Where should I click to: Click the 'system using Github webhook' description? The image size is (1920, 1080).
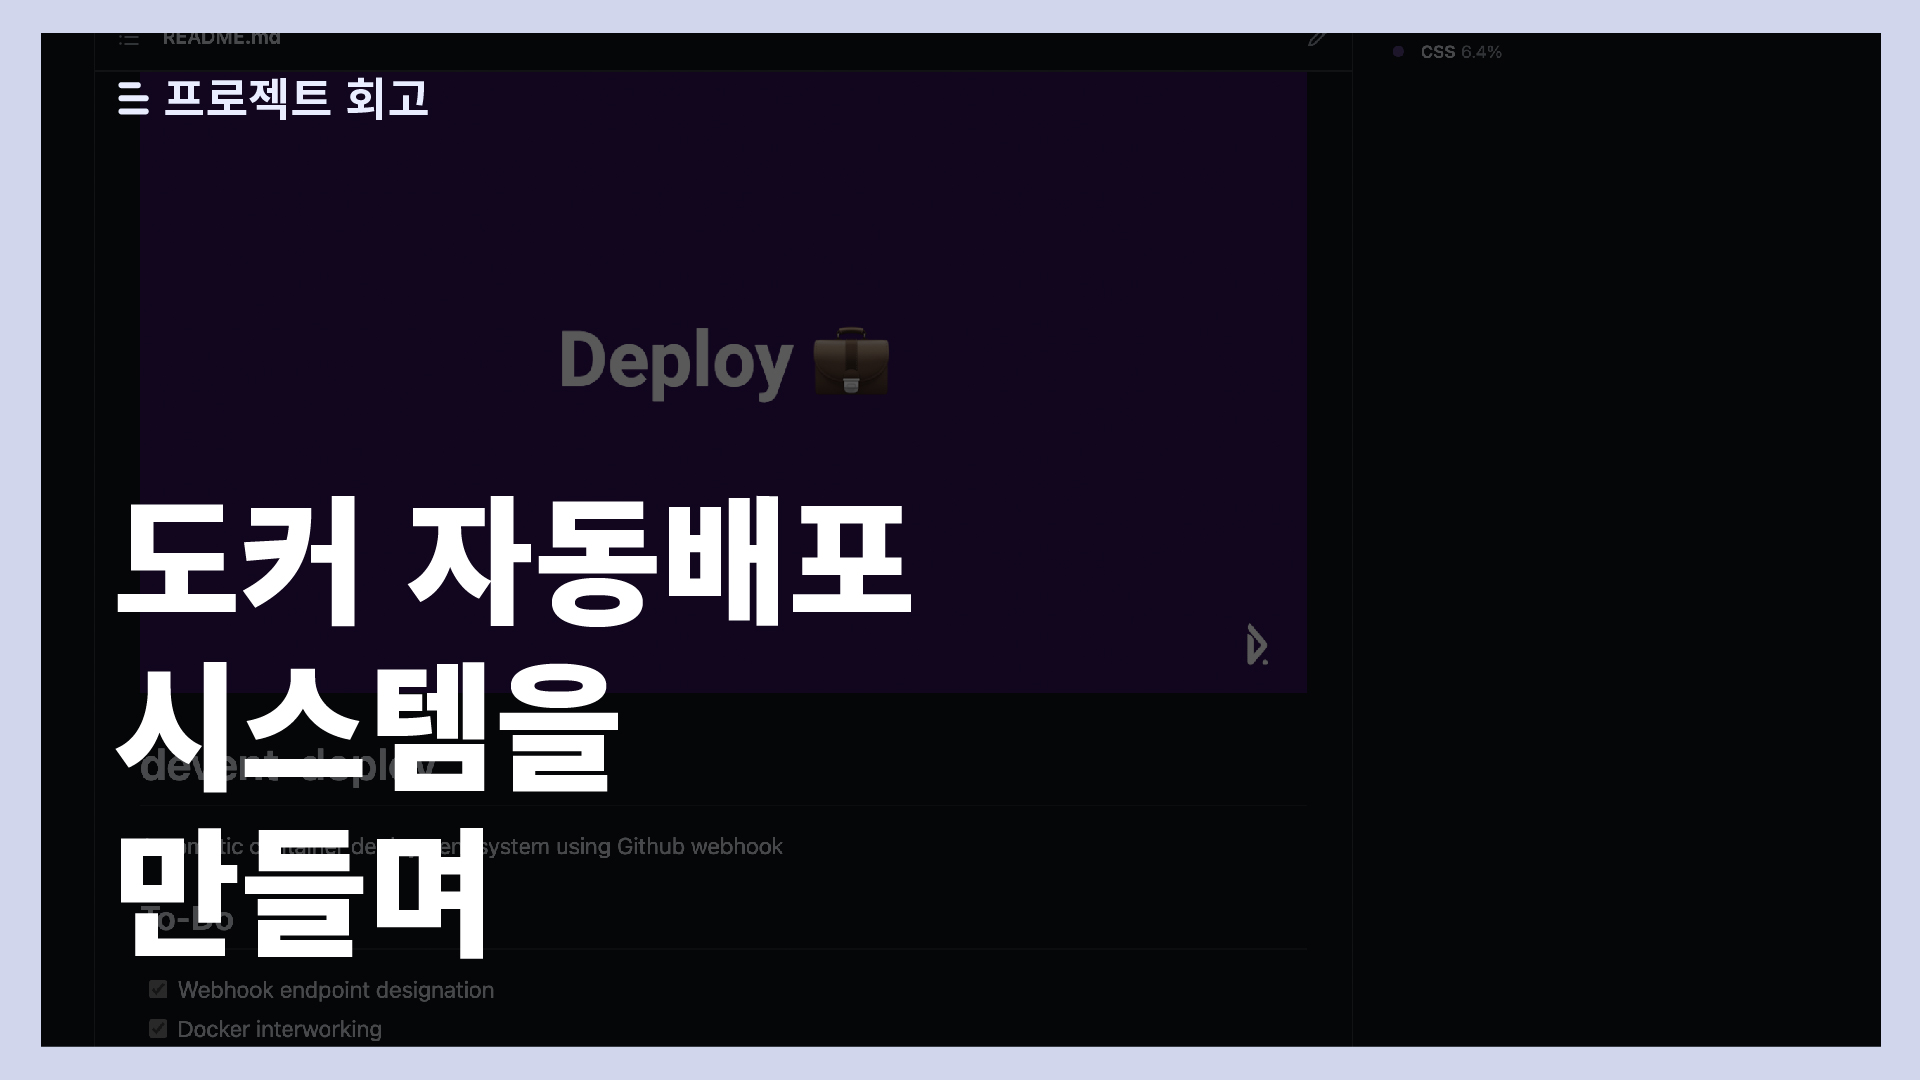(x=632, y=846)
